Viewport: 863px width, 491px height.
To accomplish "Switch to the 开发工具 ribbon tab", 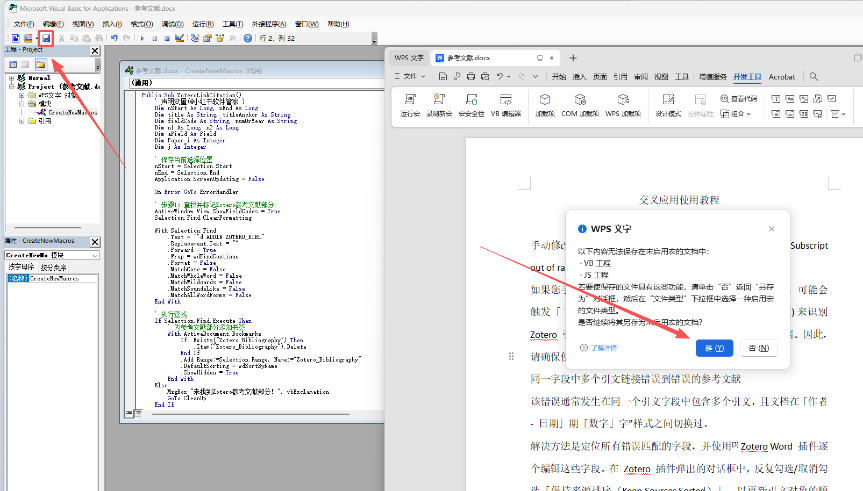I will (747, 76).
